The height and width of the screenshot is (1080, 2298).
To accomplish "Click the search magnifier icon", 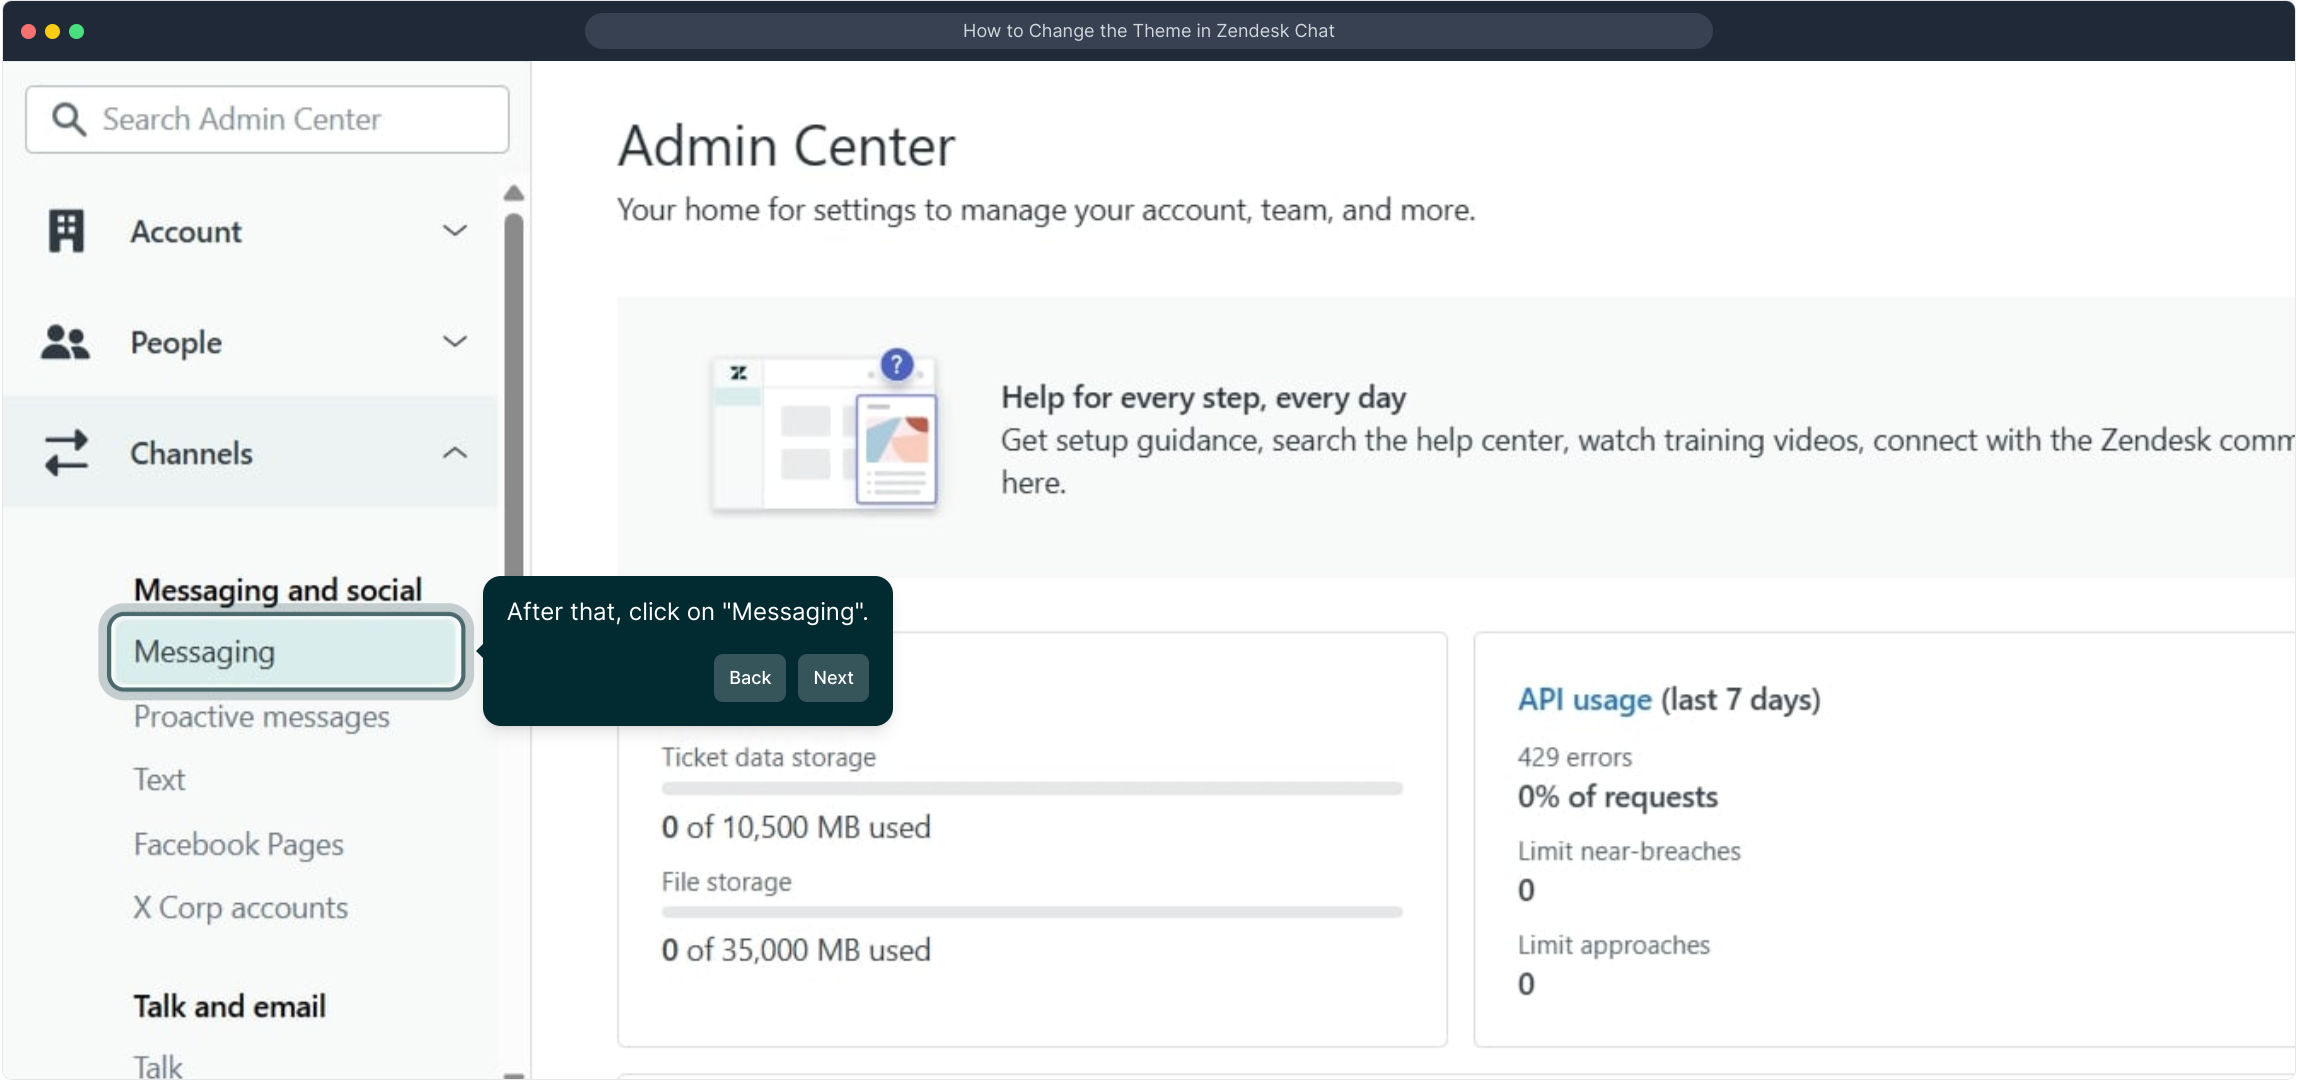I will click(68, 119).
